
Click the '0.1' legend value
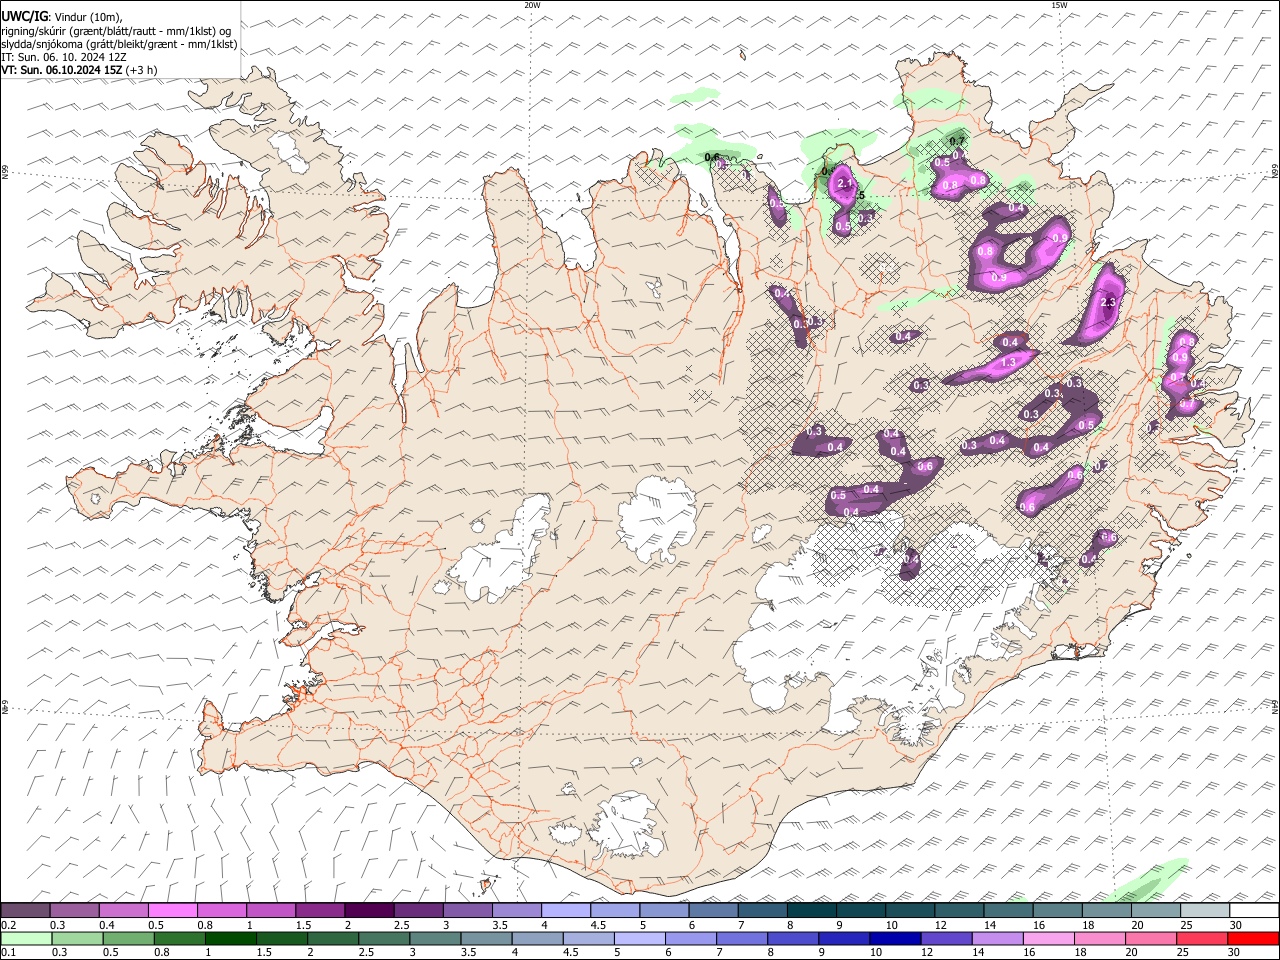click(8, 952)
